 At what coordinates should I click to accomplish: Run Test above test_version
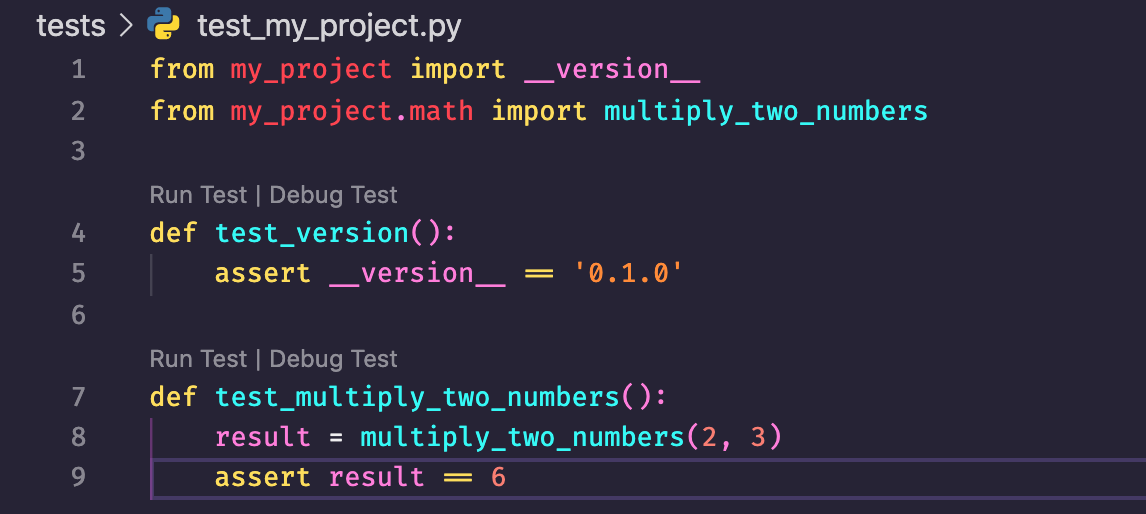[198, 194]
